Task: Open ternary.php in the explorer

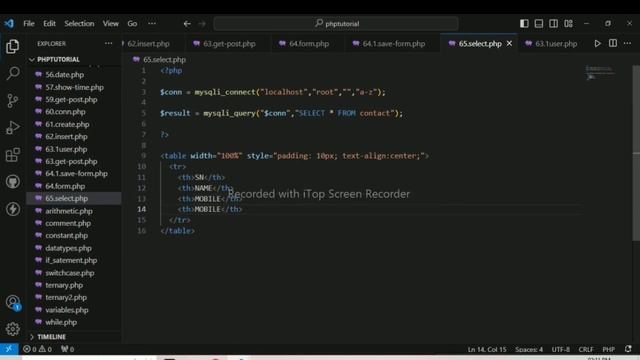Action: (64, 285)
